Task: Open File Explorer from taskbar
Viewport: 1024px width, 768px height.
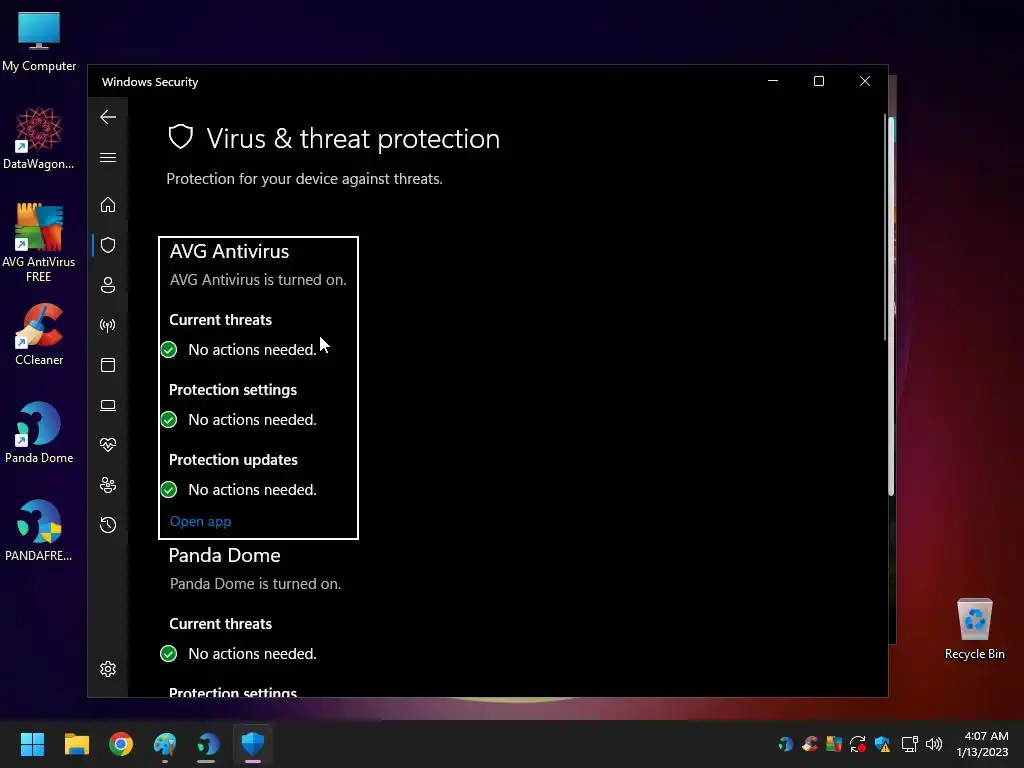Action: pyautogui.click(x=76, y=744)
